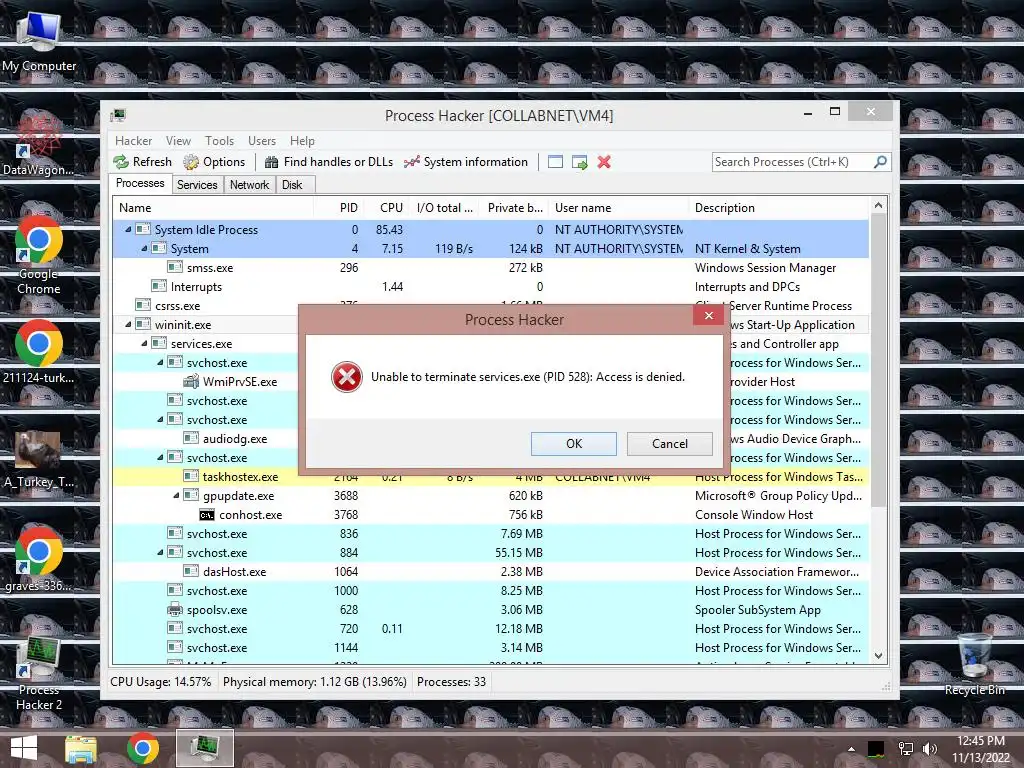The height and width of the screenshot is (768, 1024).
Task: Select the smss.exe process row
Action: (491, 268)
